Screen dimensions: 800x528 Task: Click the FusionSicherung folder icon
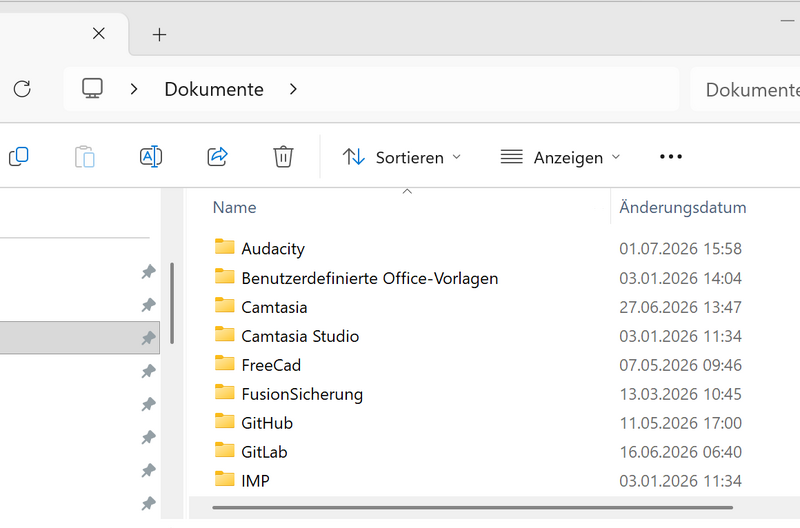(224, 392)
